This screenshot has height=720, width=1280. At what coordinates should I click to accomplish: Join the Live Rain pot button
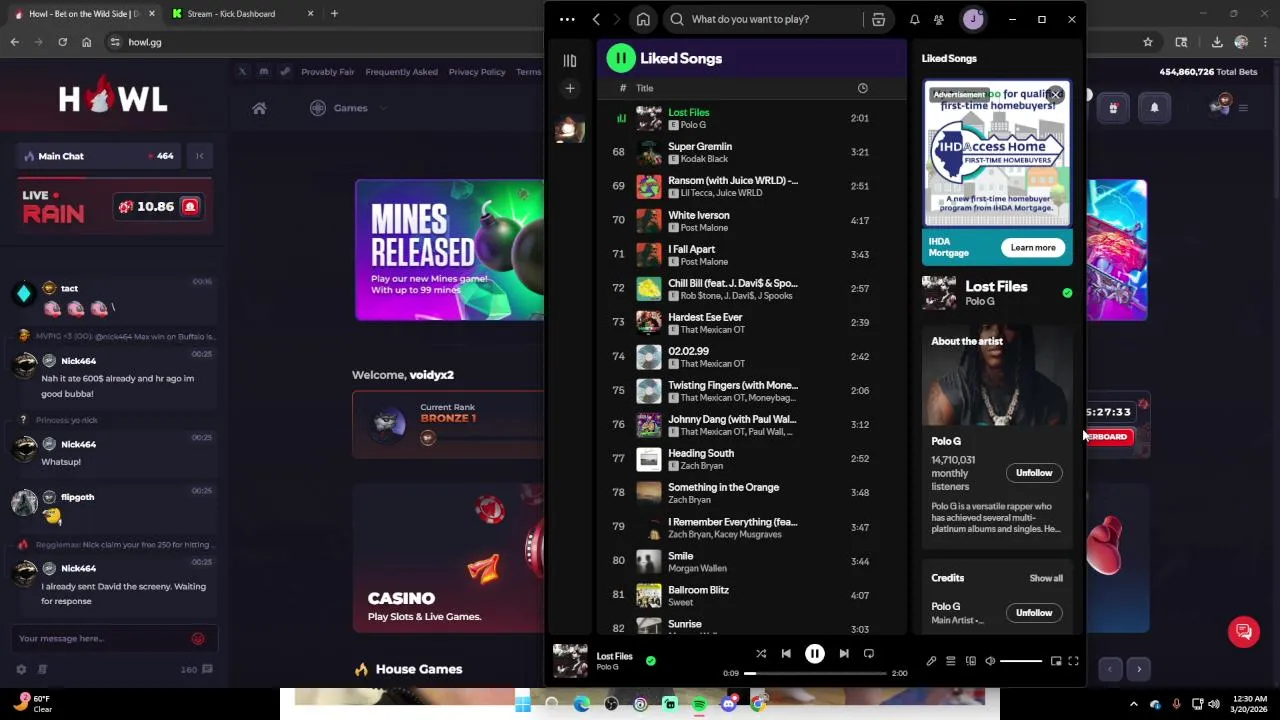[190, 207]
